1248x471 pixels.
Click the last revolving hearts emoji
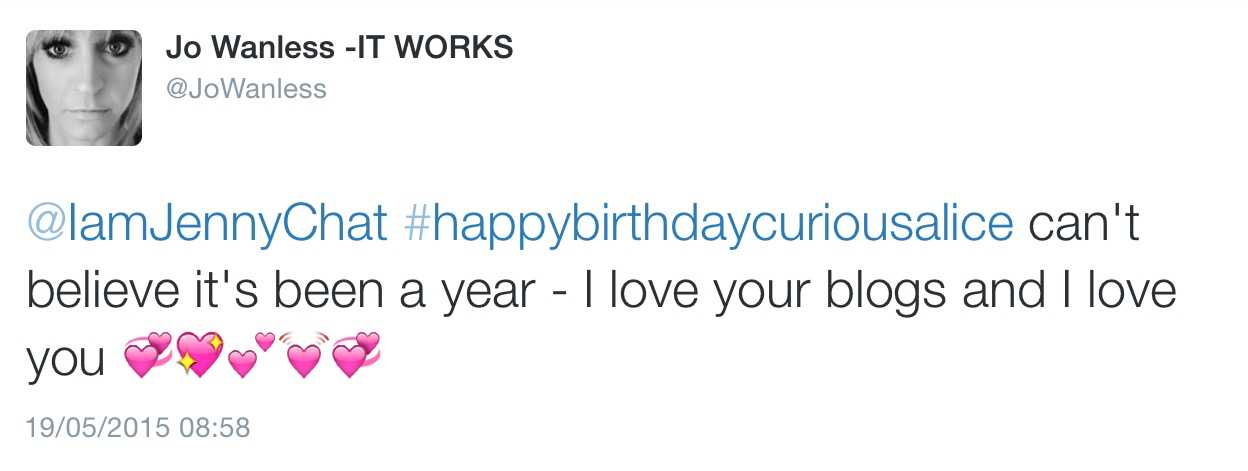pos(355,355)
